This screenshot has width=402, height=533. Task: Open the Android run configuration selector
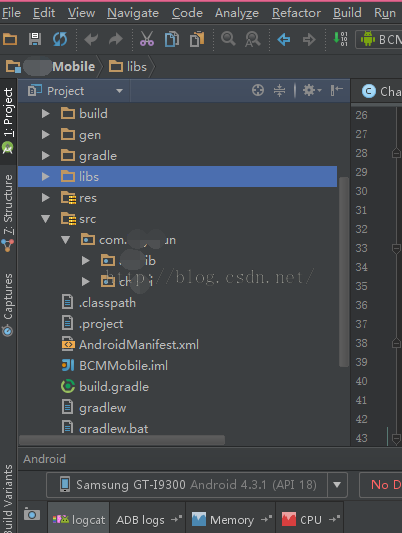pos(379,39)
